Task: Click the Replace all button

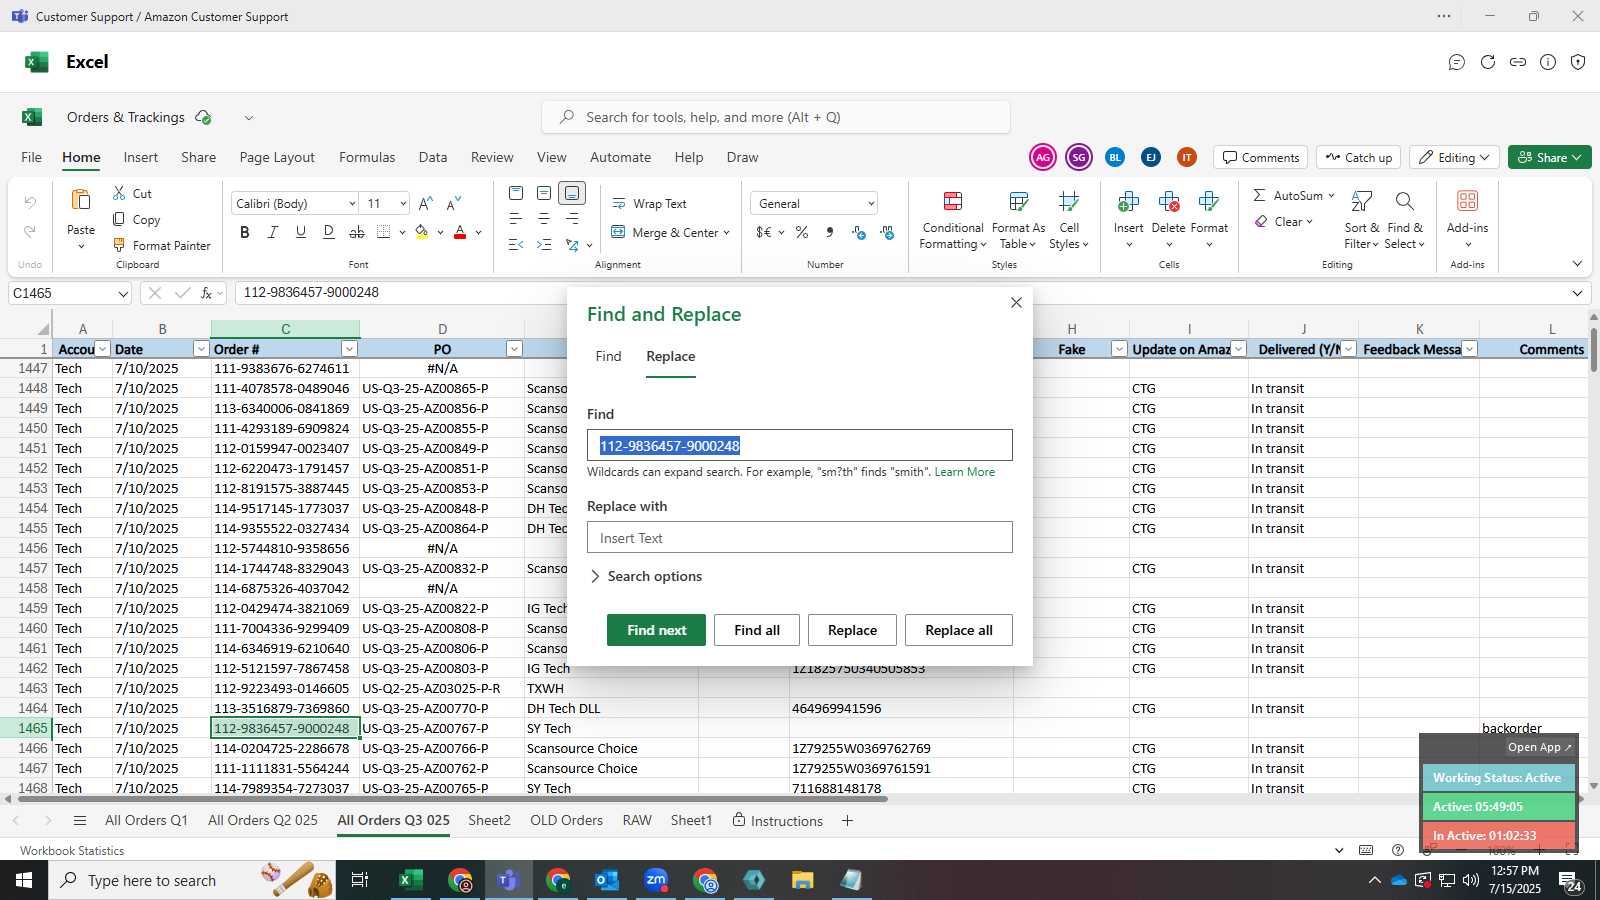Action: pos(959,630)
